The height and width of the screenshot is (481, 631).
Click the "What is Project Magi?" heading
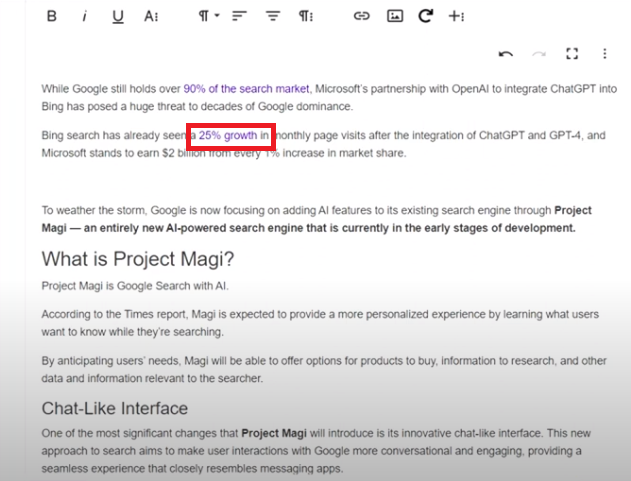coord(137,260)
